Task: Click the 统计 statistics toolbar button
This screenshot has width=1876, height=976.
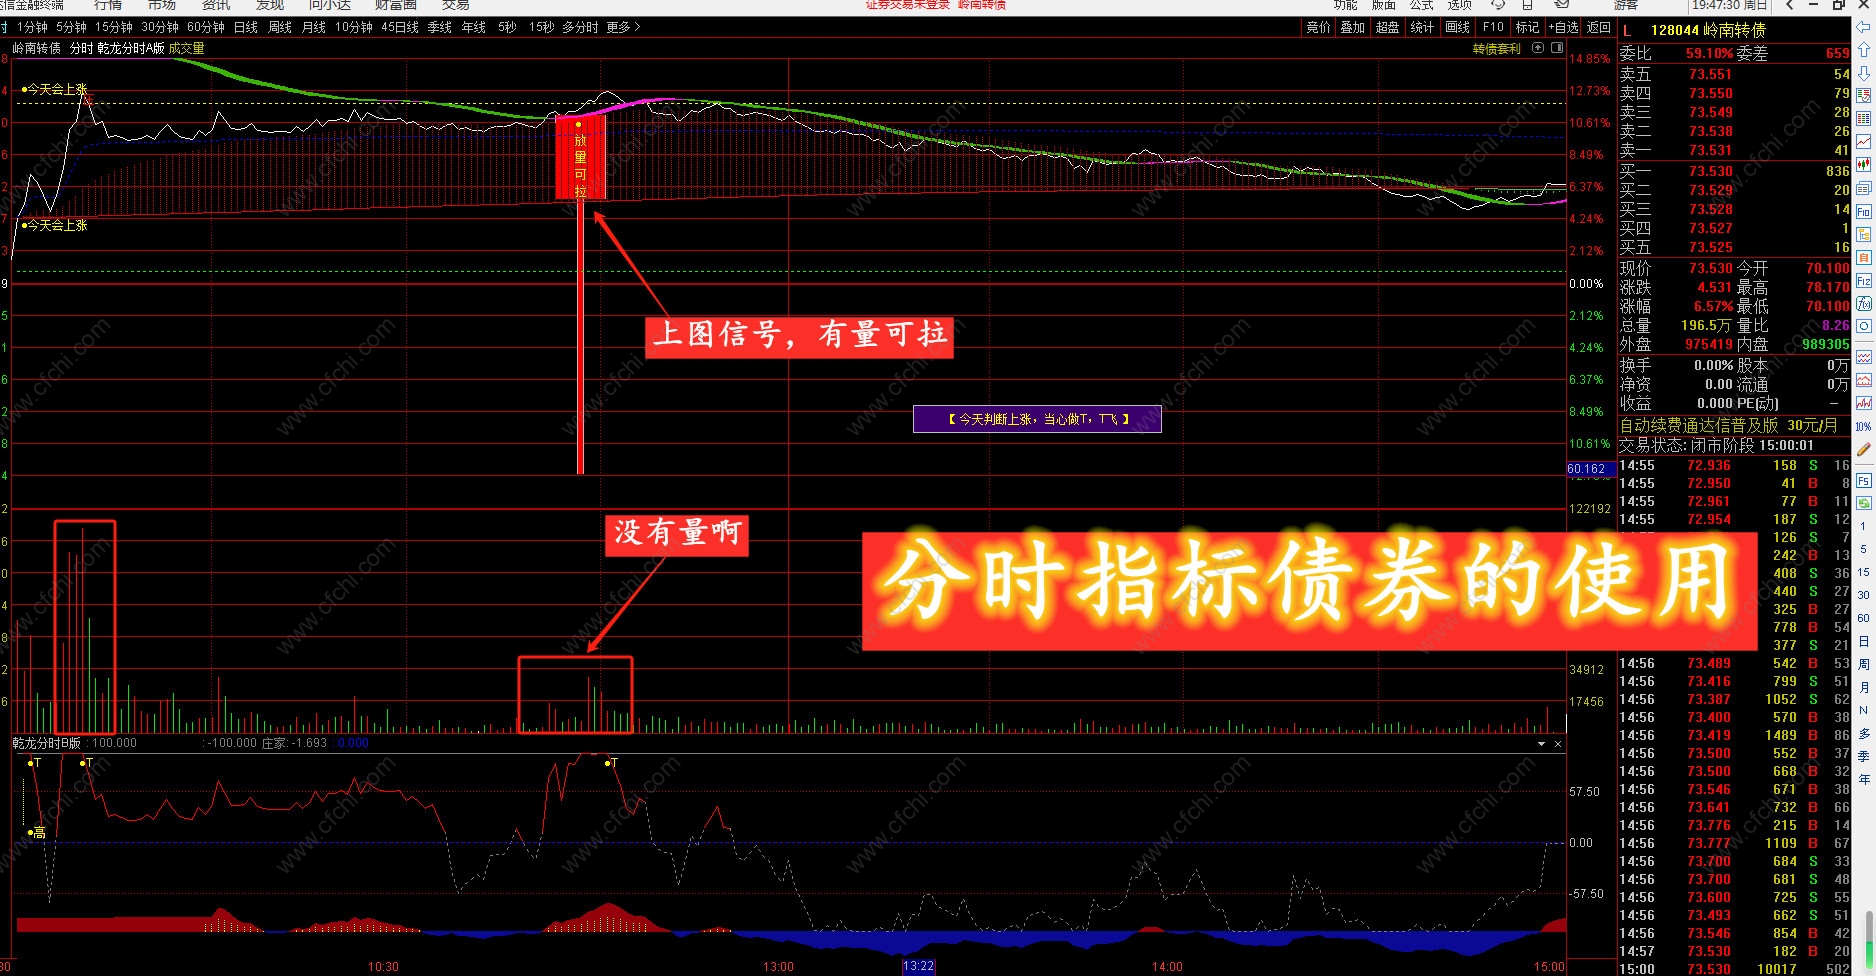Action: point(1422,27)
